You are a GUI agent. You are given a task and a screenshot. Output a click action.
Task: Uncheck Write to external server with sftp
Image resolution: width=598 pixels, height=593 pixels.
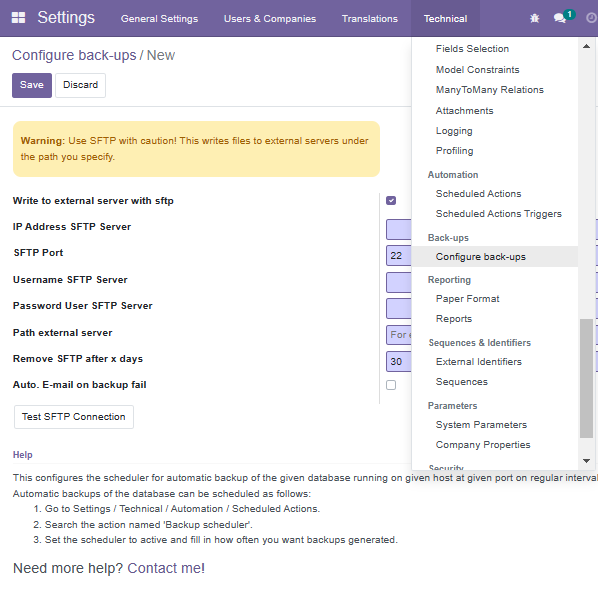(391, 201)
